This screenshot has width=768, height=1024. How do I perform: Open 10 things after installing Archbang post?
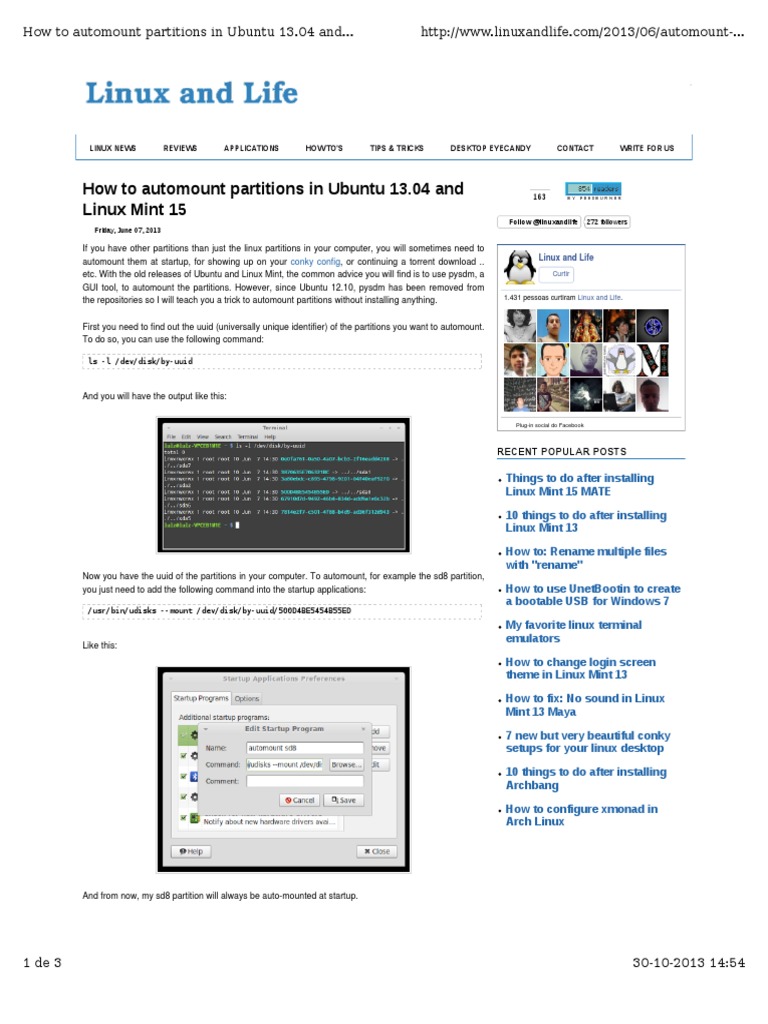[x=586, y=778]
